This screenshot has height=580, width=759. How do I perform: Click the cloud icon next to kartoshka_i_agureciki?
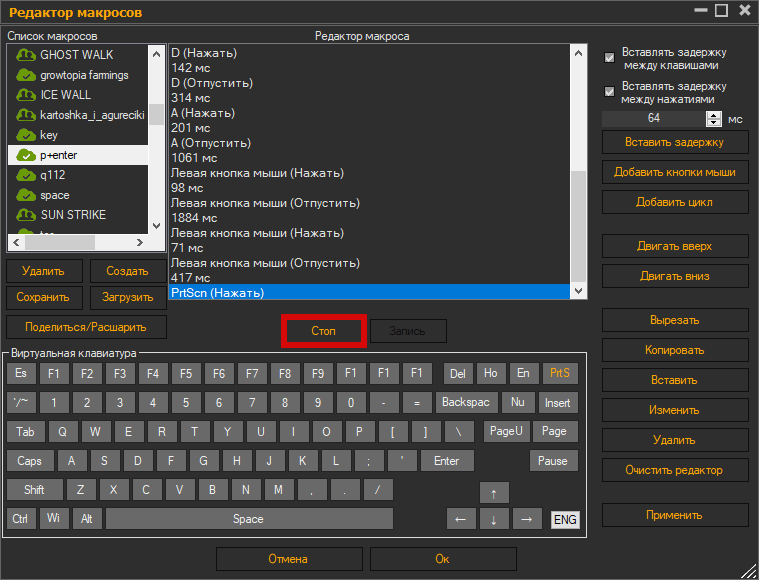pyautogui.click(x=26, y=115)
